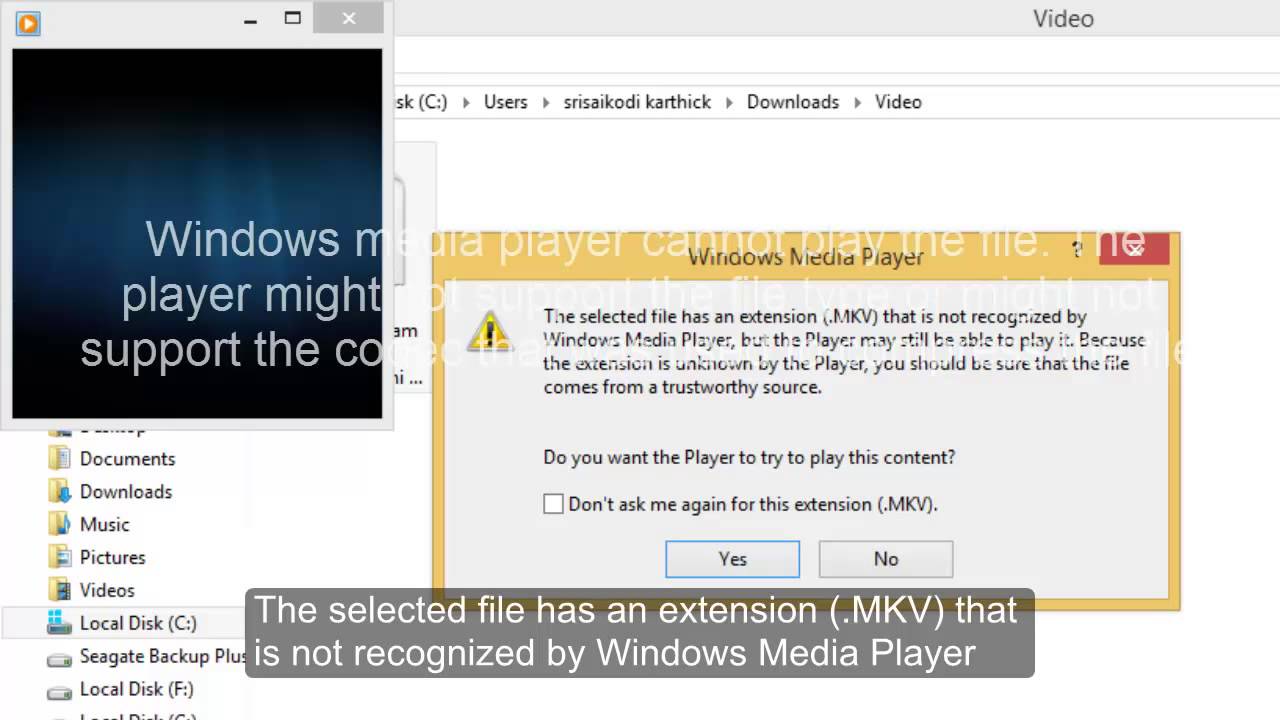Click the Pictures folder icon
1280x720 pixels.
tap(60, 557)
